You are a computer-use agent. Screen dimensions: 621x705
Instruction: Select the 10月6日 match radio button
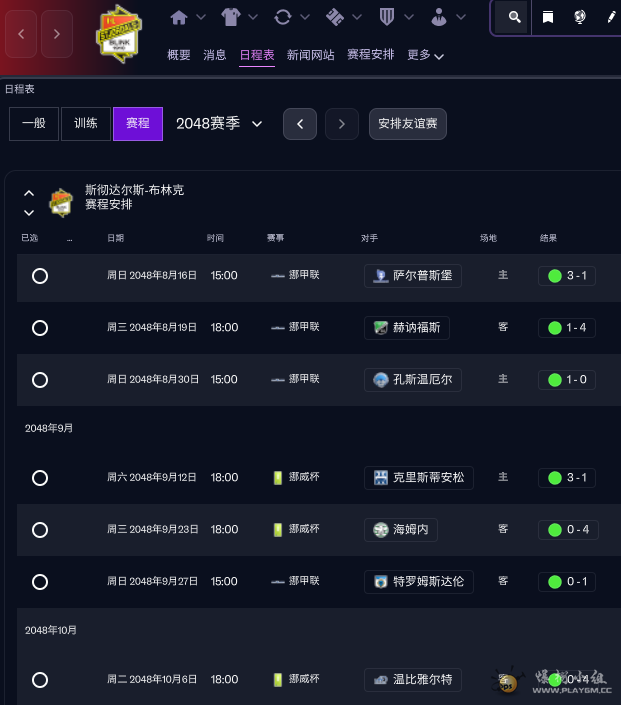tap(40, 680)
